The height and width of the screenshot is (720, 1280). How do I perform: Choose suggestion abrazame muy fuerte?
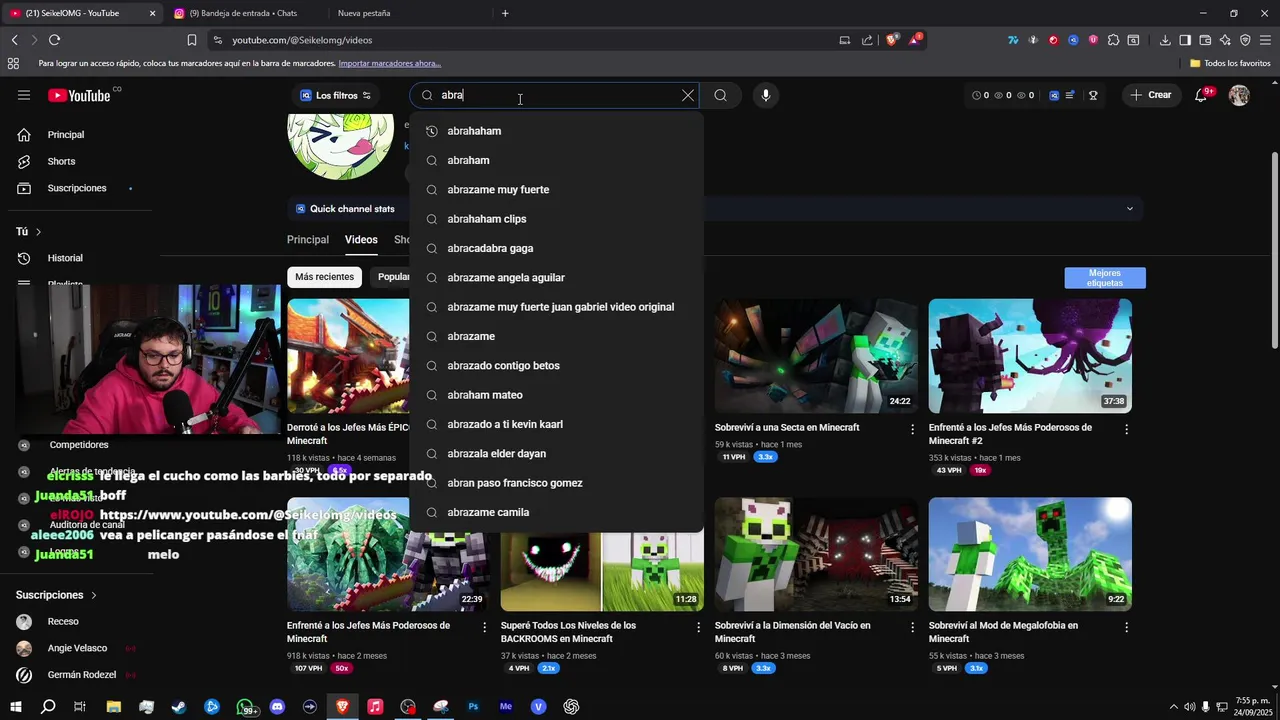556,189
